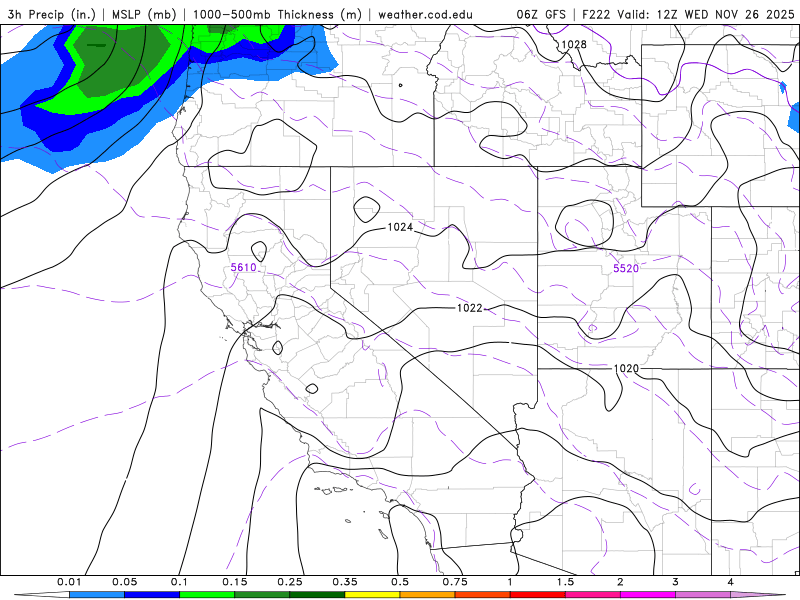Click the 1028 isobar label
This screenshot has height=600, width=800.
coord(574,44)
